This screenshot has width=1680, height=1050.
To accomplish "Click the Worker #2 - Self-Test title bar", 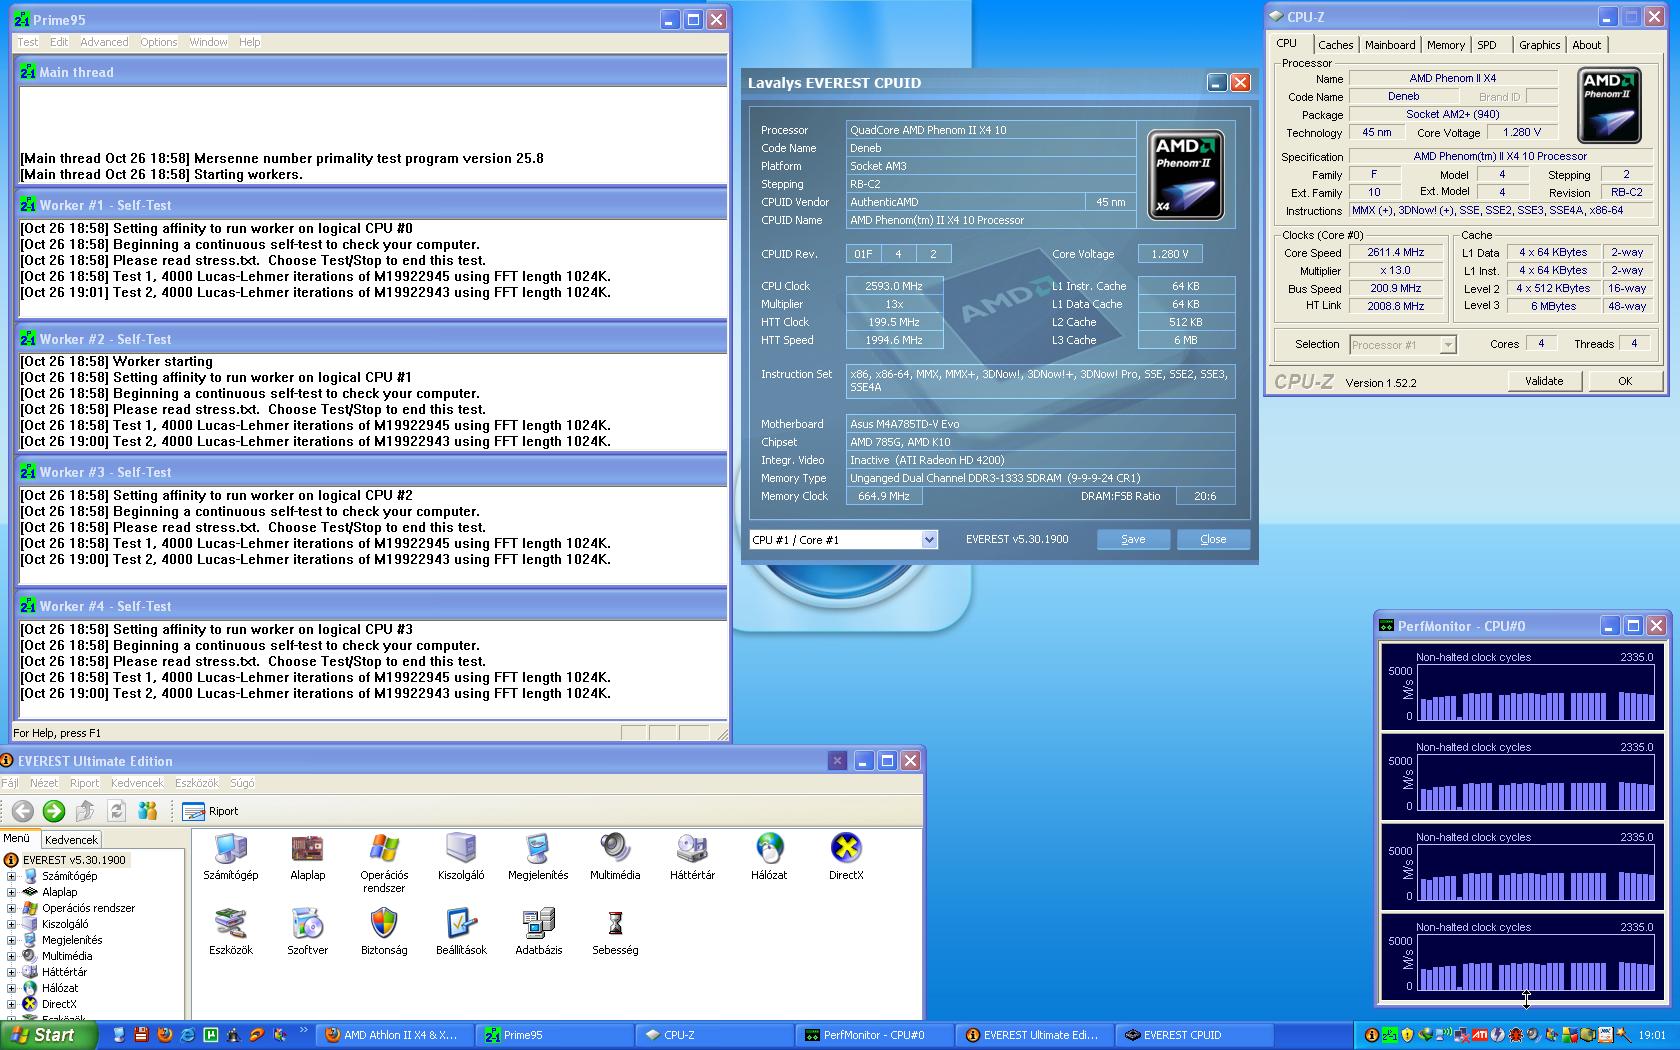I will click(x=370, y=339).
